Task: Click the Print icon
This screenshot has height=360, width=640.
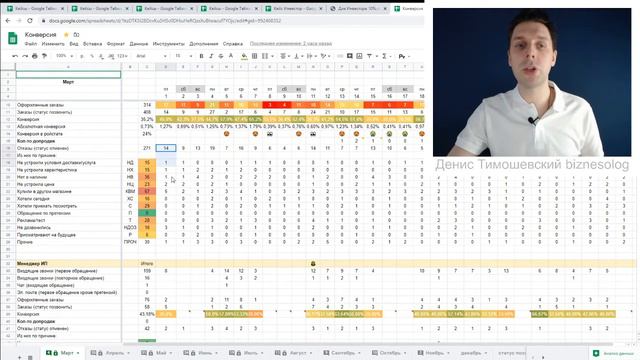Action: coord(35,56)
